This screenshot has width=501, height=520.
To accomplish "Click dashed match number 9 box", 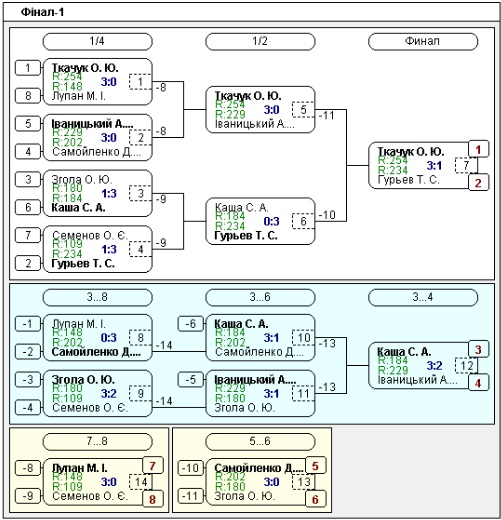I will coord(140,394).
